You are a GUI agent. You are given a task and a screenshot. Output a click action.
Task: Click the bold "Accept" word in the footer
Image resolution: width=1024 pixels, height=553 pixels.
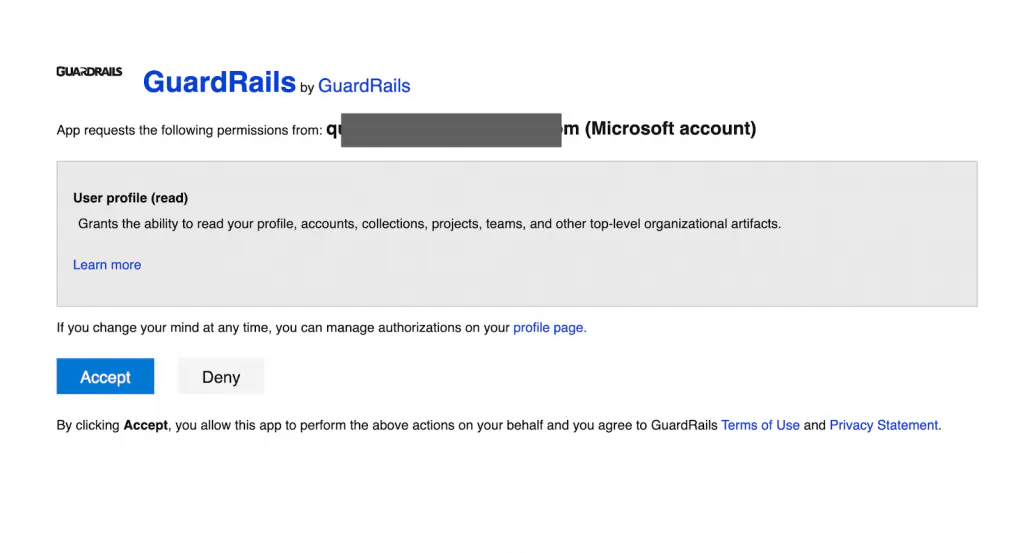pyautogui.click(x=146, y=425)
